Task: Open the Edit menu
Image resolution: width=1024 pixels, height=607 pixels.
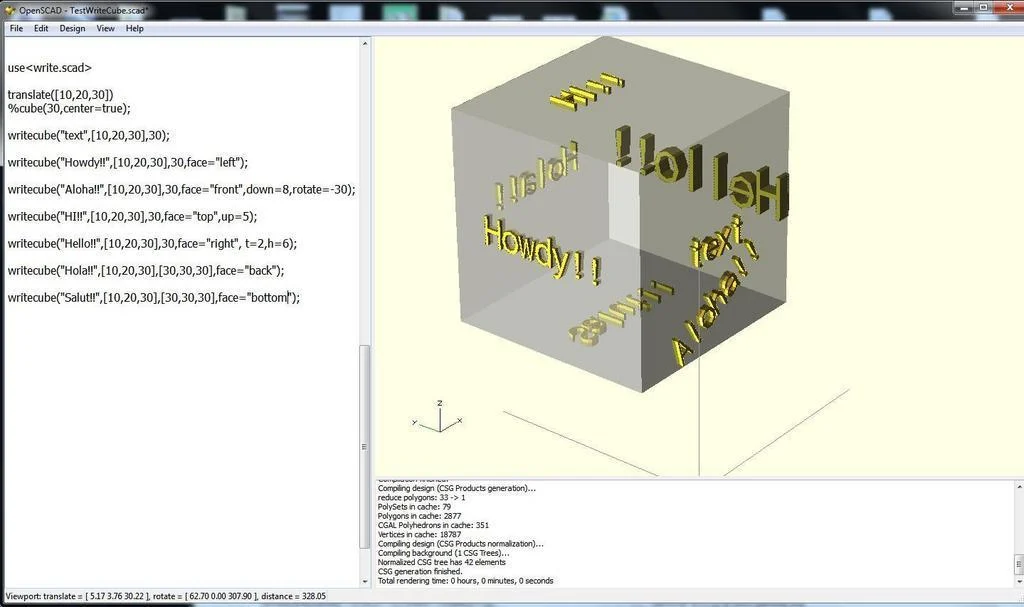Action: click(x=41, y=28)
